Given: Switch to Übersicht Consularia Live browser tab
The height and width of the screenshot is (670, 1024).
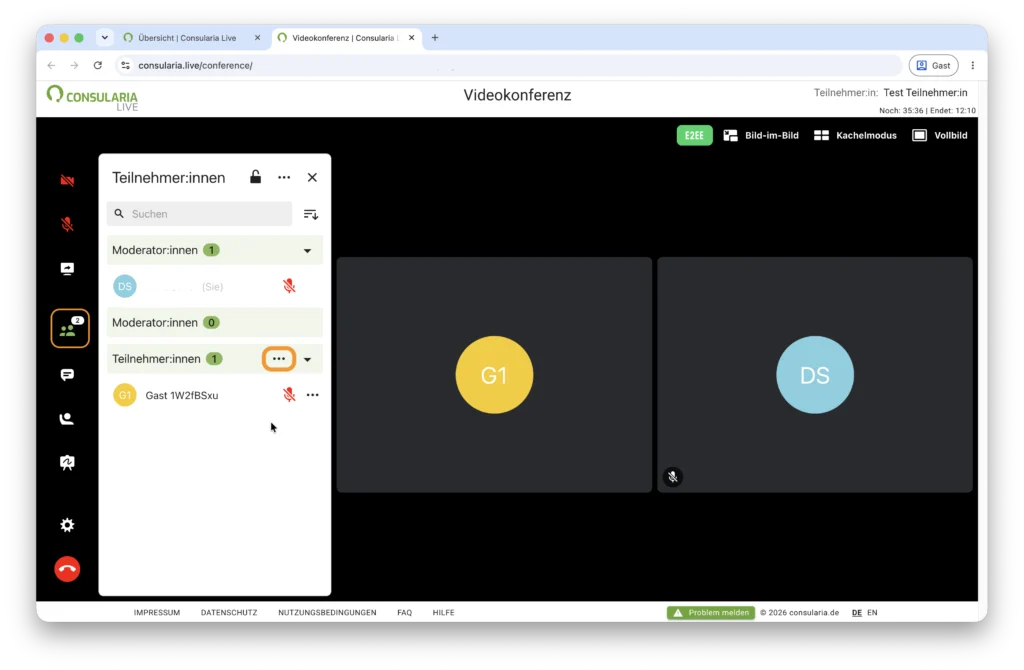Looking at the screenshot, I should 187,38.
